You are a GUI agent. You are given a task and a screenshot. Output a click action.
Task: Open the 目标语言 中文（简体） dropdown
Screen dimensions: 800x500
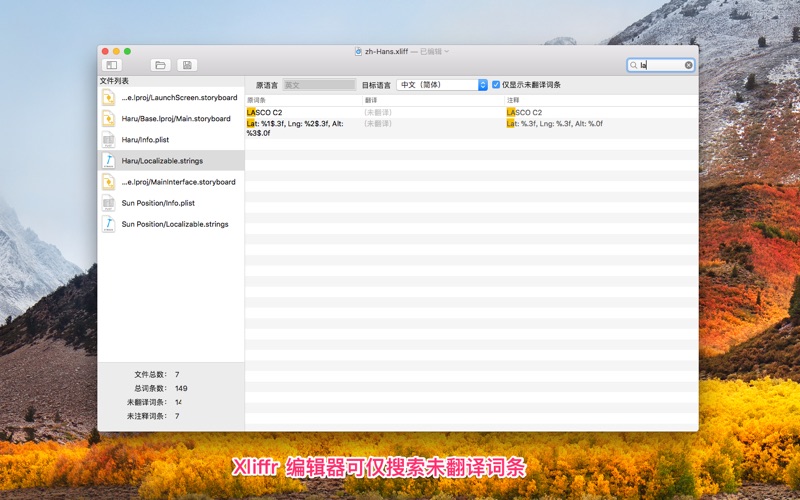pyautogui.click(x=441, y=85)
